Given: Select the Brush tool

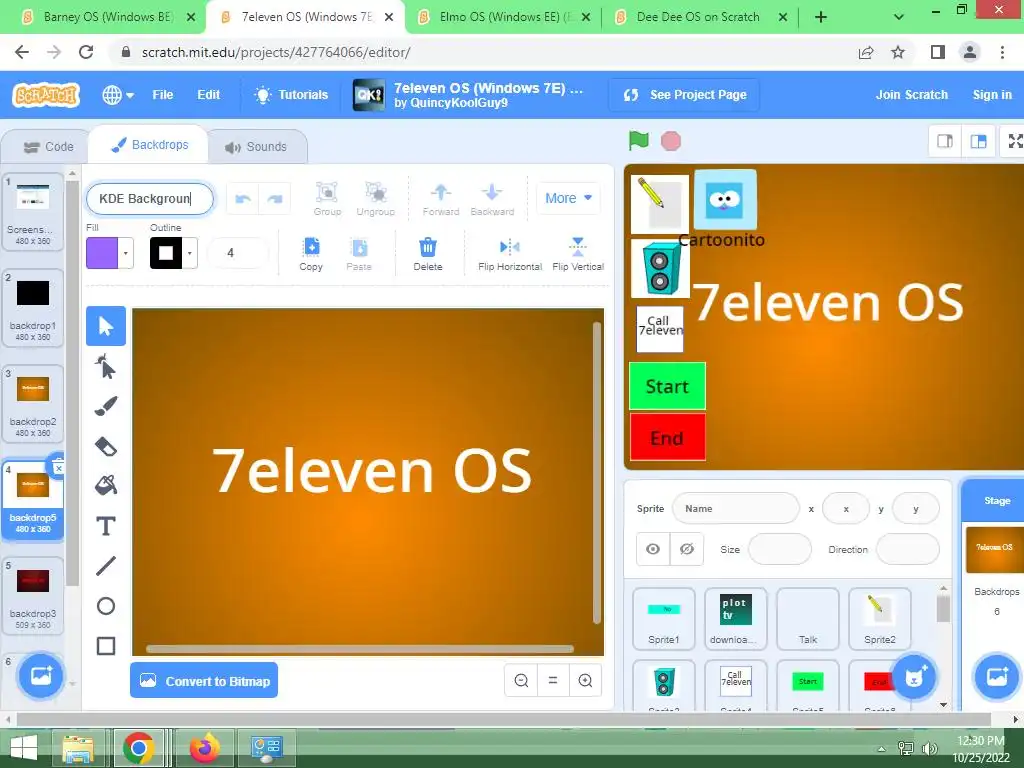Looking at the screenshot, I should 106,406.
